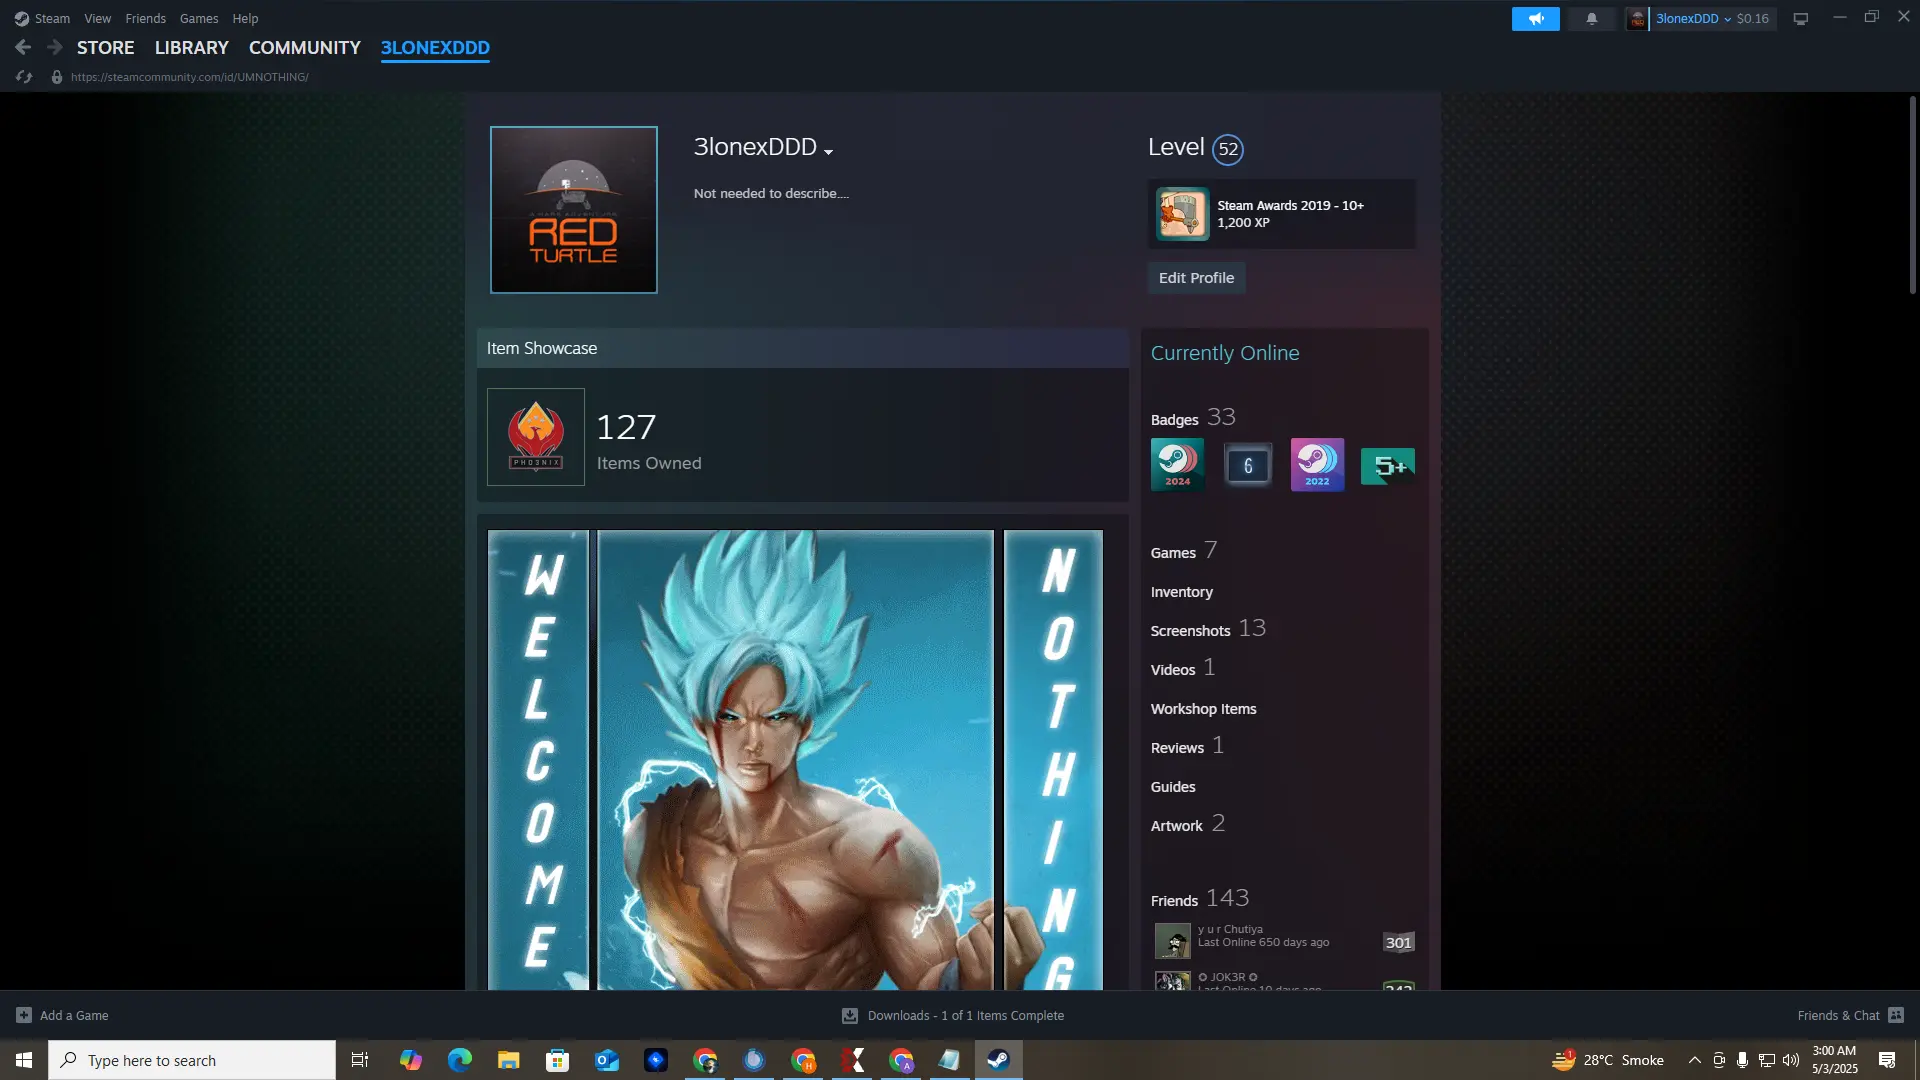Viewport: 1920px width, 1080px height.
Task: Open the notifications bell icon
Action: coord(1591,19)
